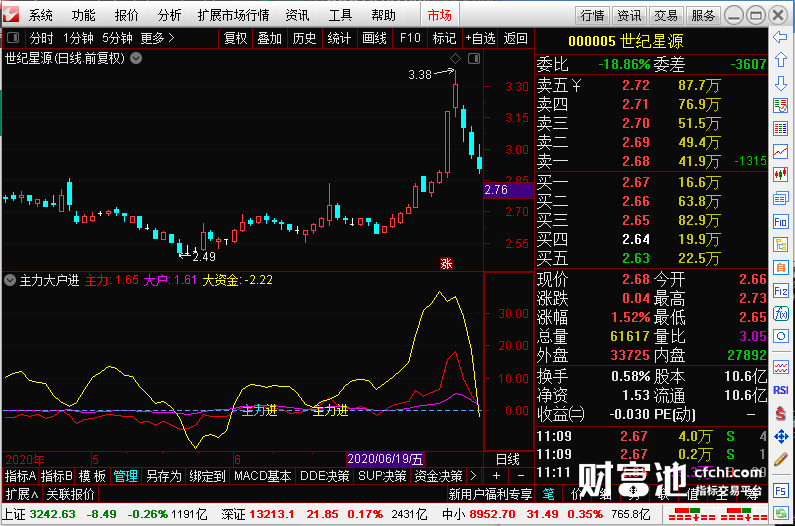This screenshot has width=795, height=526.
Task: Toggle the panel icon at chart top right
Action: [x=474, y=59]
